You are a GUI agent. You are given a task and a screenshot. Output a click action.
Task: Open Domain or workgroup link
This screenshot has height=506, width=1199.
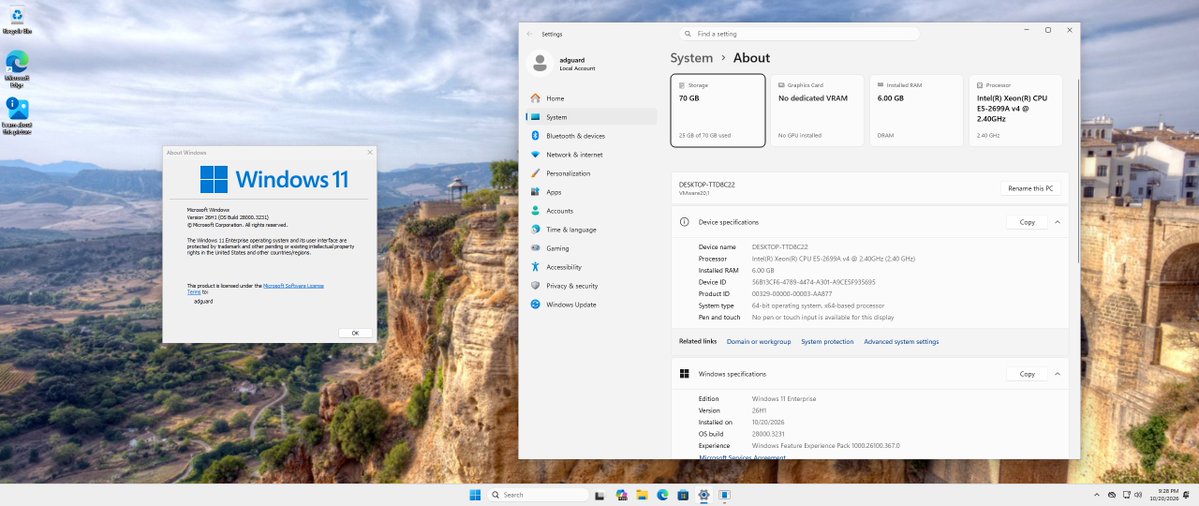pyautogui.click(x=759, y=342)
